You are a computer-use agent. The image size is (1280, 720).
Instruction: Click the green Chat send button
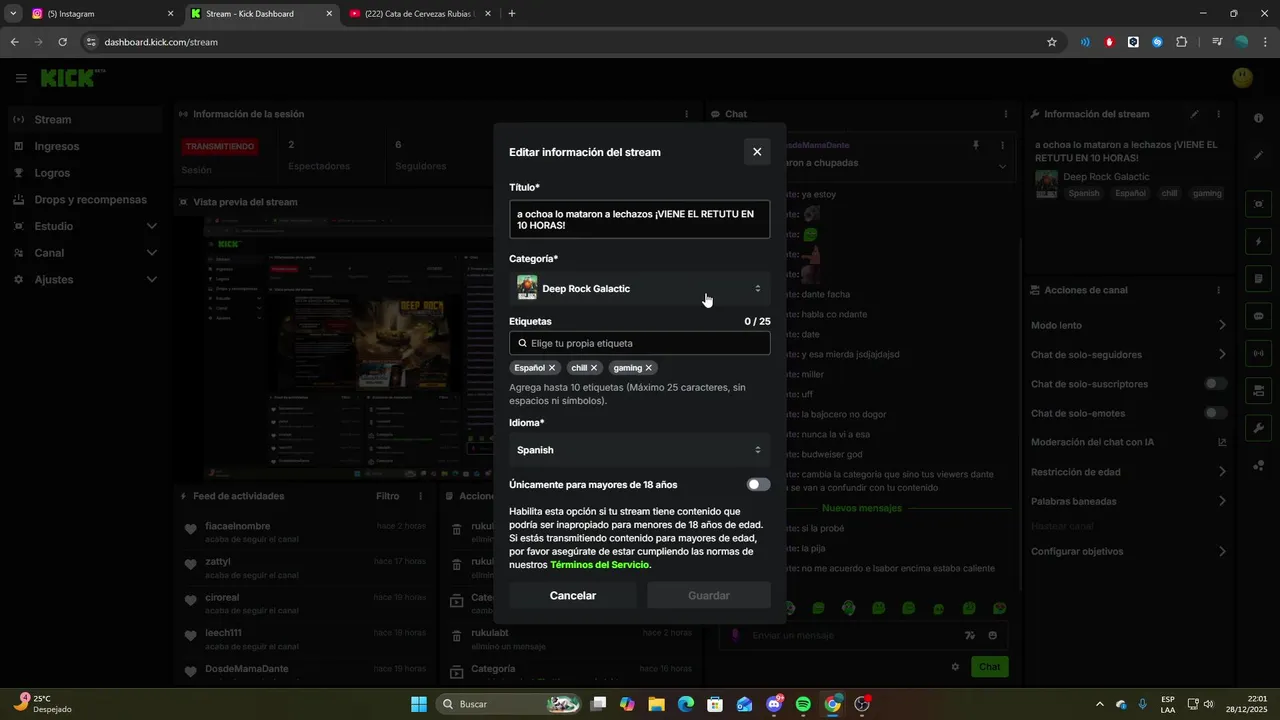point(989,667)
